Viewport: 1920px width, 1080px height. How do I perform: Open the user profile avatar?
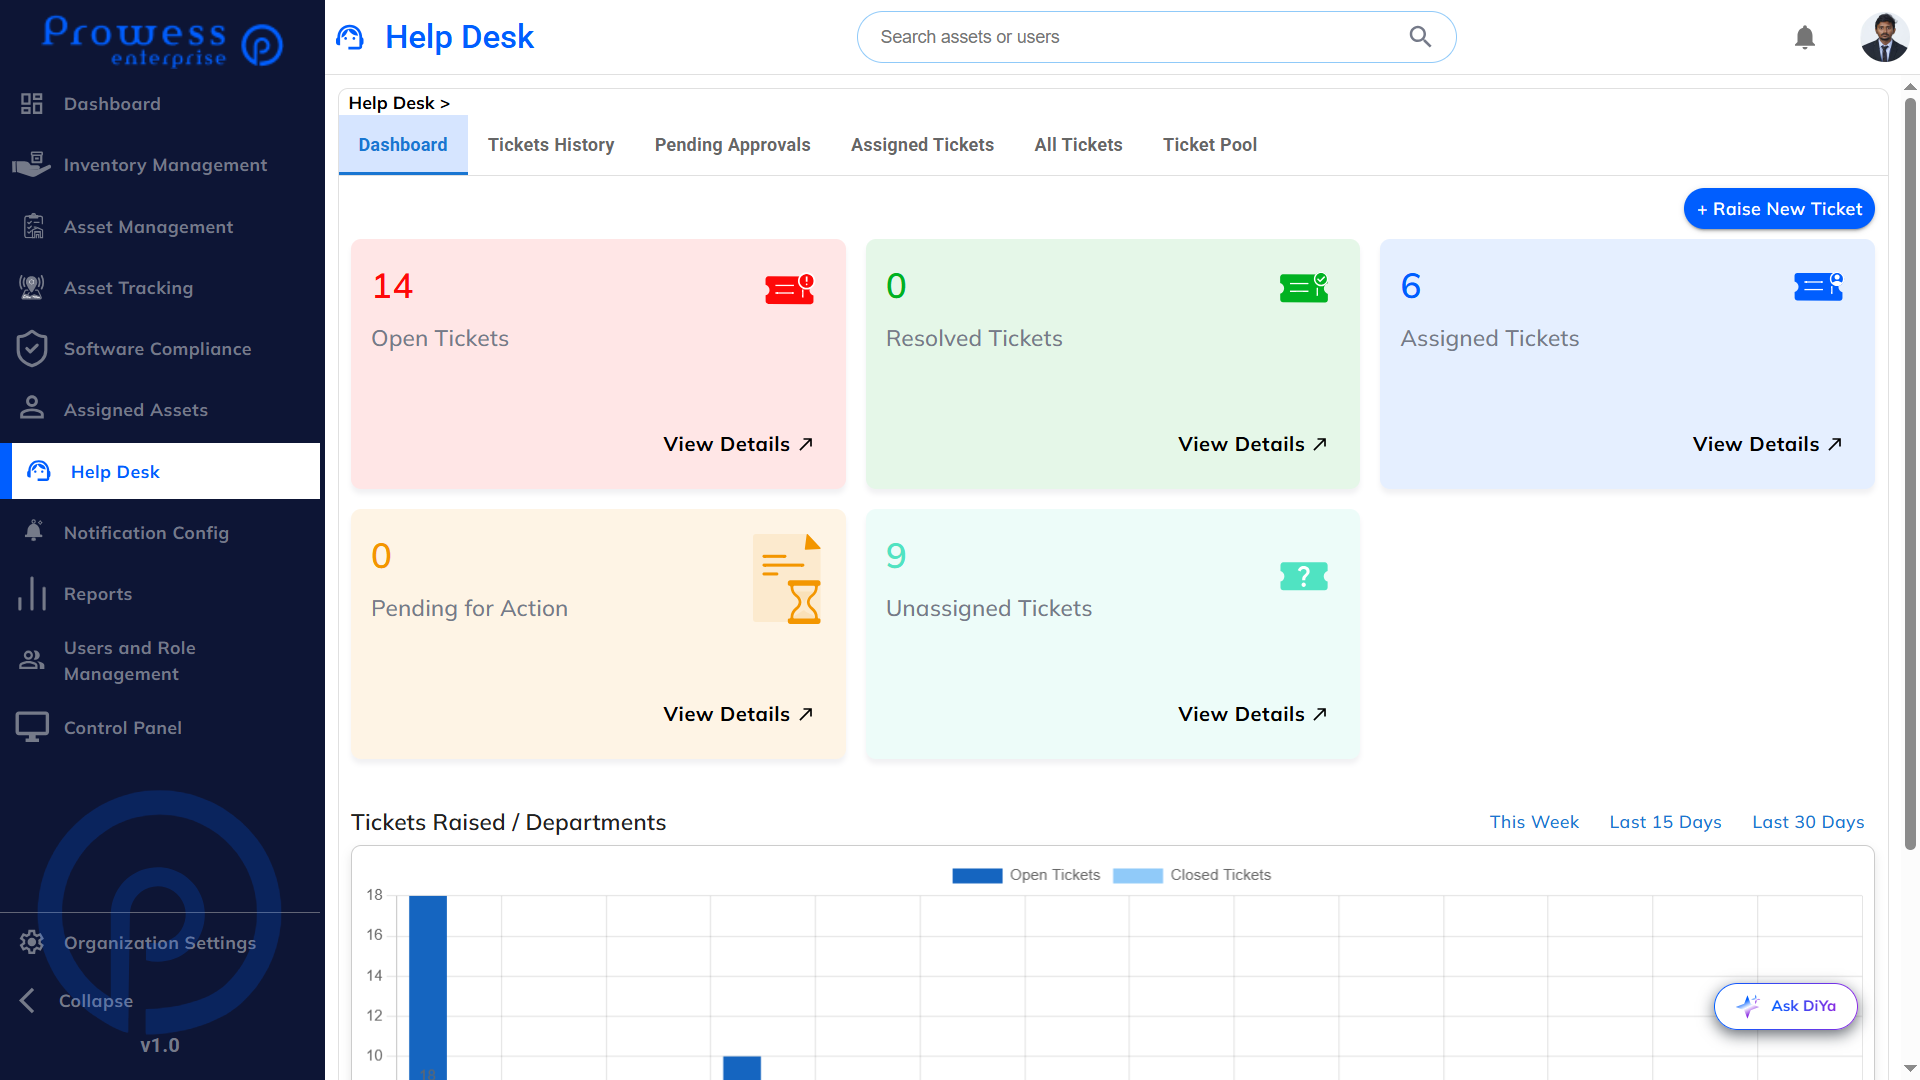1885,37
